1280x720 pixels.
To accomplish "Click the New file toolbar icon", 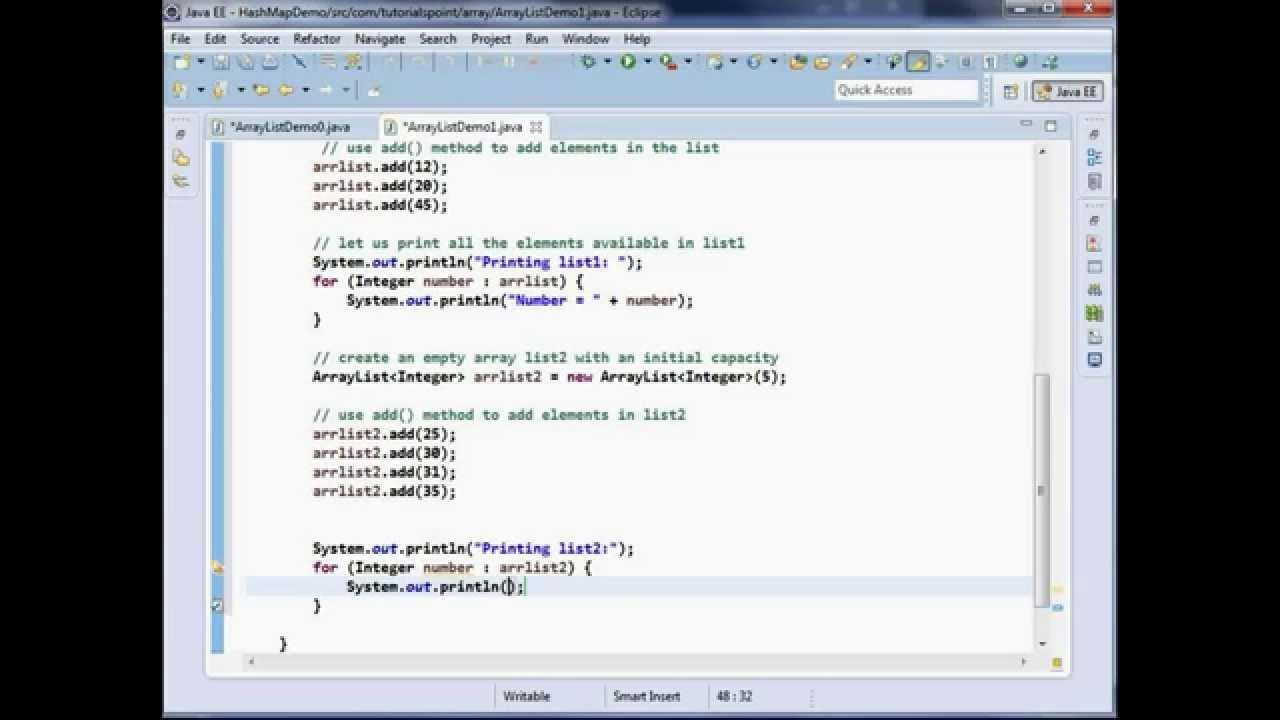I will (182, 62).
